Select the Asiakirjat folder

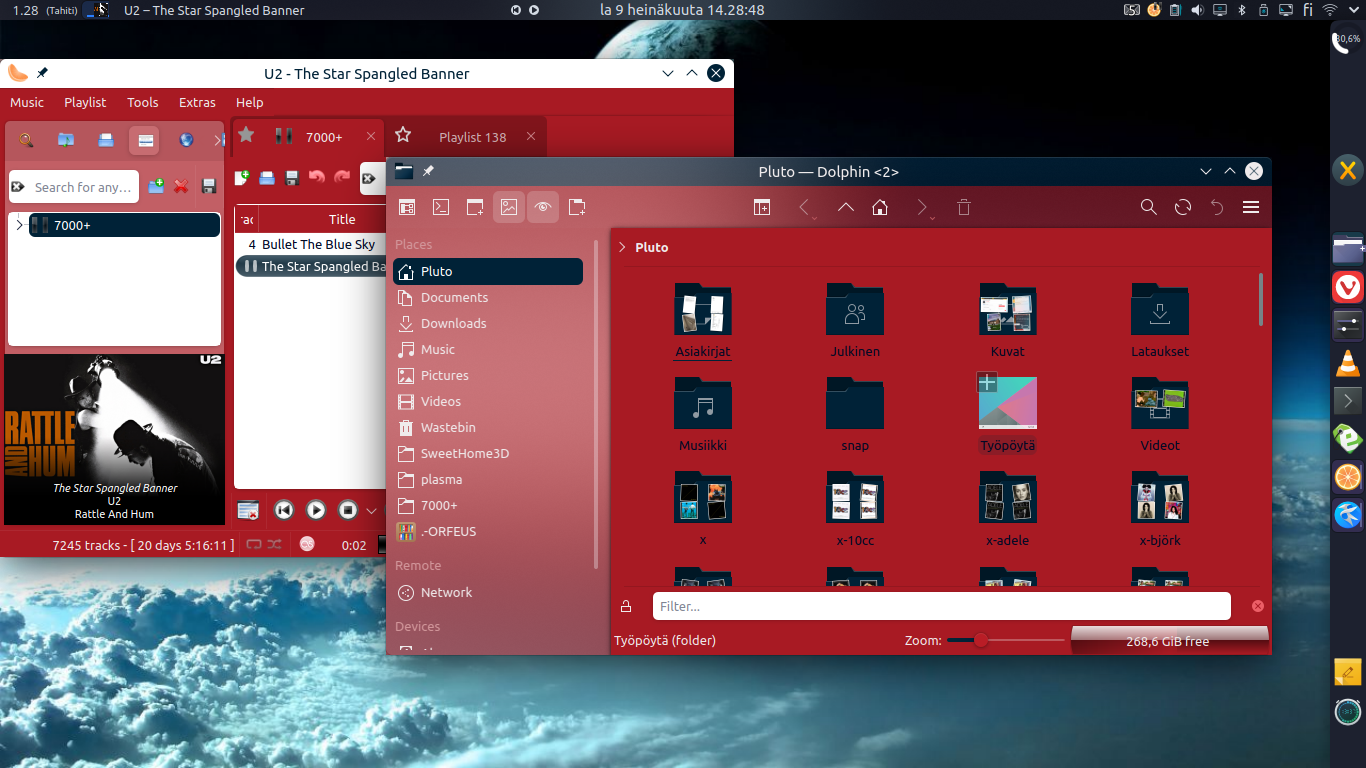tap(703, 320)
